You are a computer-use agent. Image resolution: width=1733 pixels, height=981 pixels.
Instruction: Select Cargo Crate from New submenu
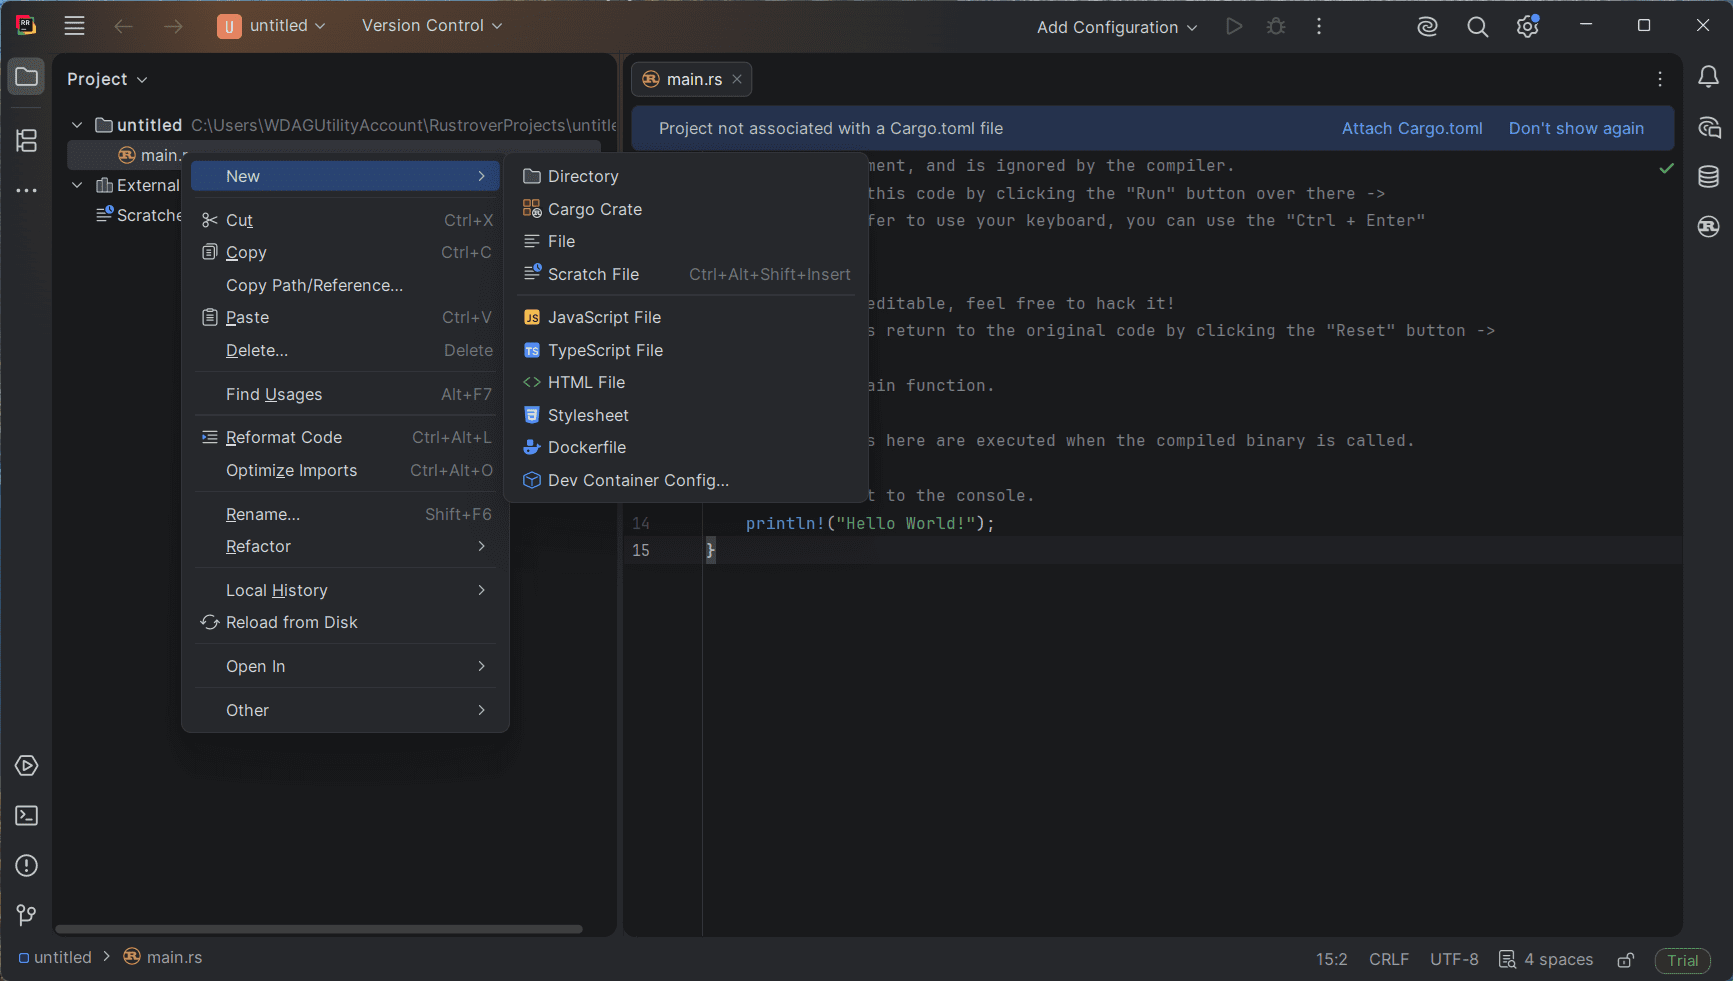595,209
